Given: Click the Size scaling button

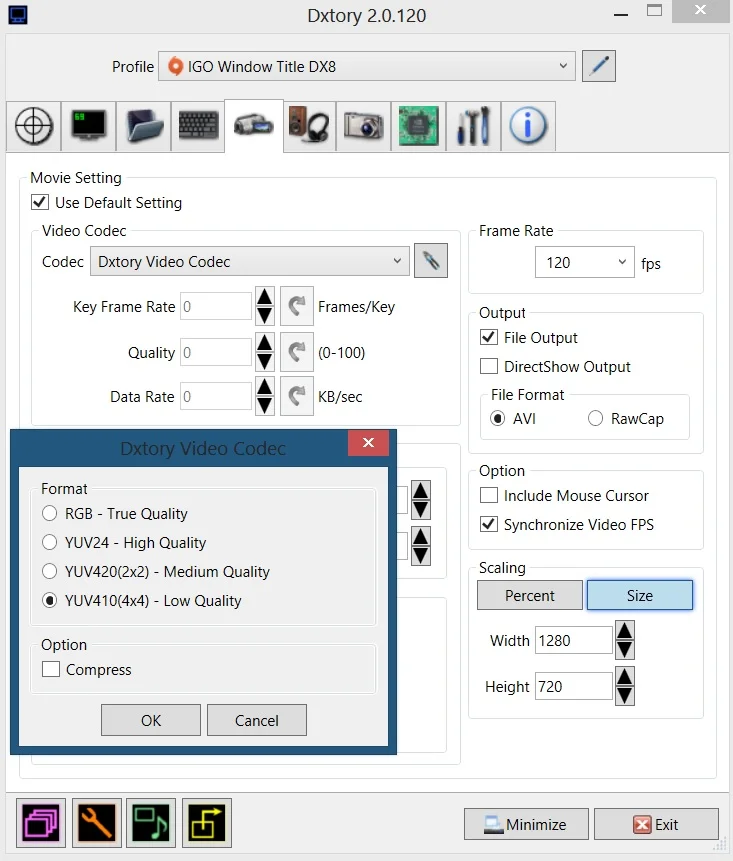Looking at the screenshot, I should [640, 595].
